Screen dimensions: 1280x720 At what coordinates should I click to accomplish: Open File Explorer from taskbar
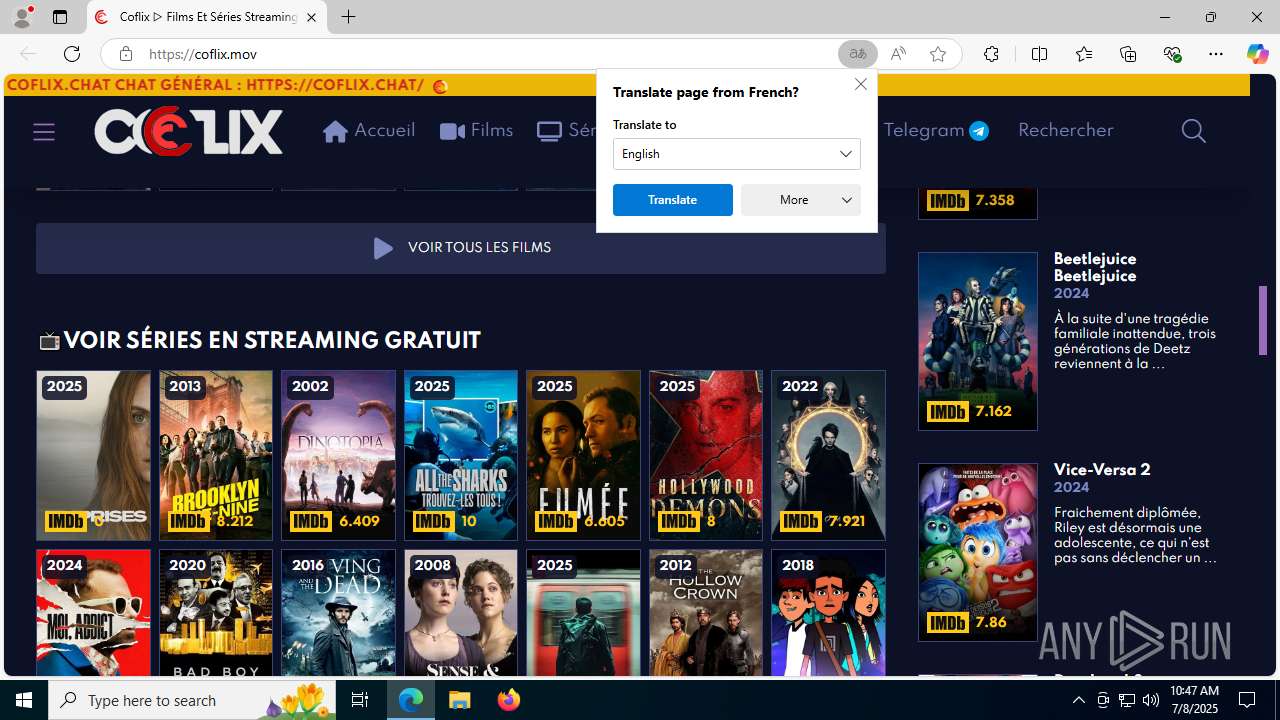460,700
